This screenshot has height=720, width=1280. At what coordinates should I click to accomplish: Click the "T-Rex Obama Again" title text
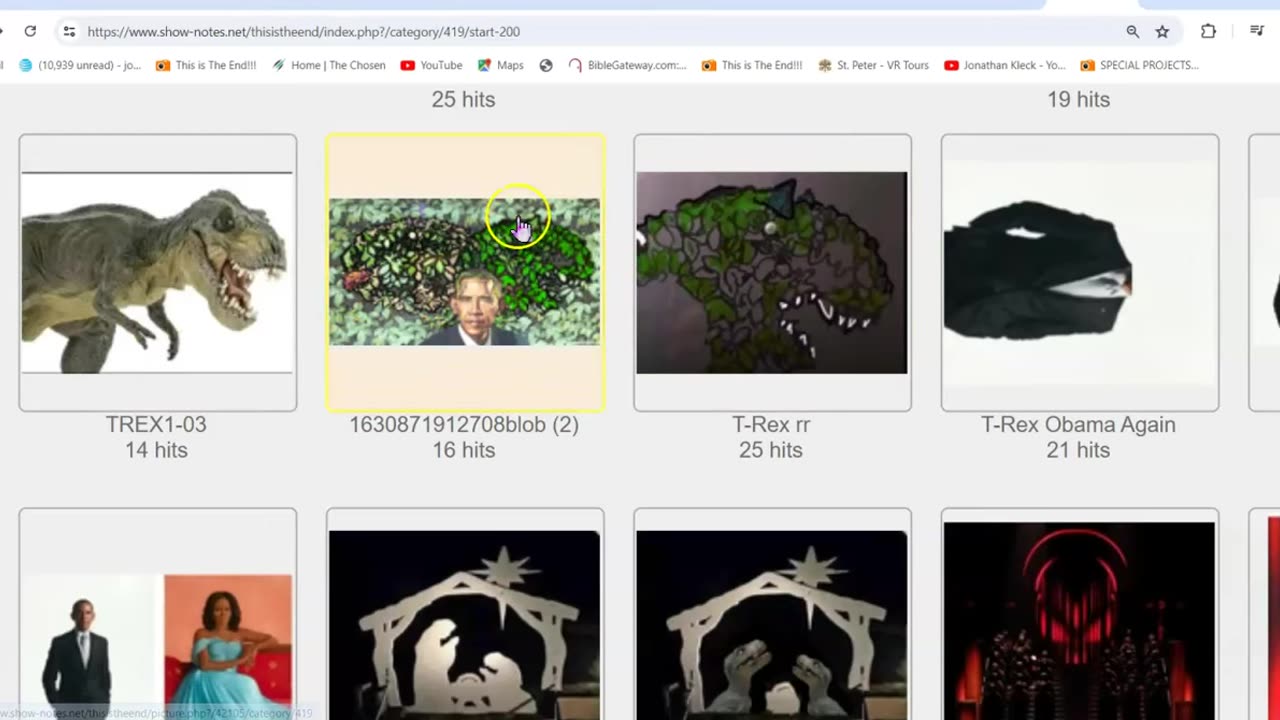1078,424
